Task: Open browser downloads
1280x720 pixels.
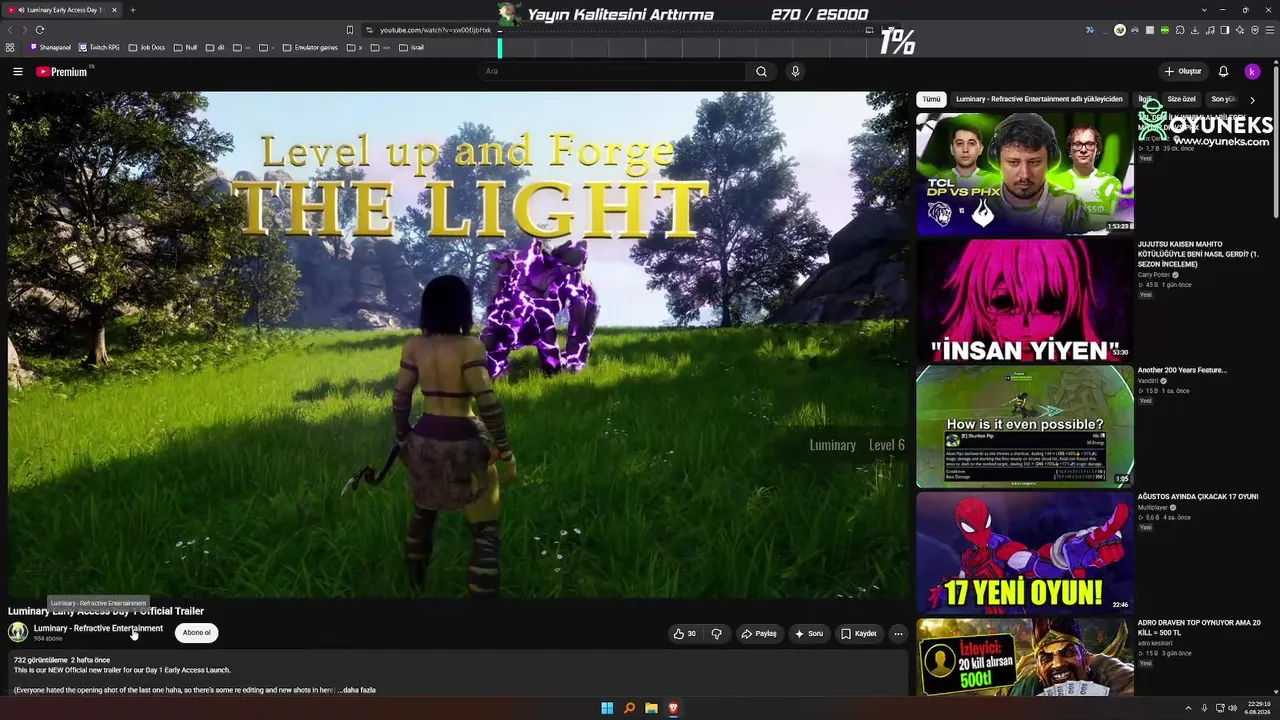Action: (1195, 30)
